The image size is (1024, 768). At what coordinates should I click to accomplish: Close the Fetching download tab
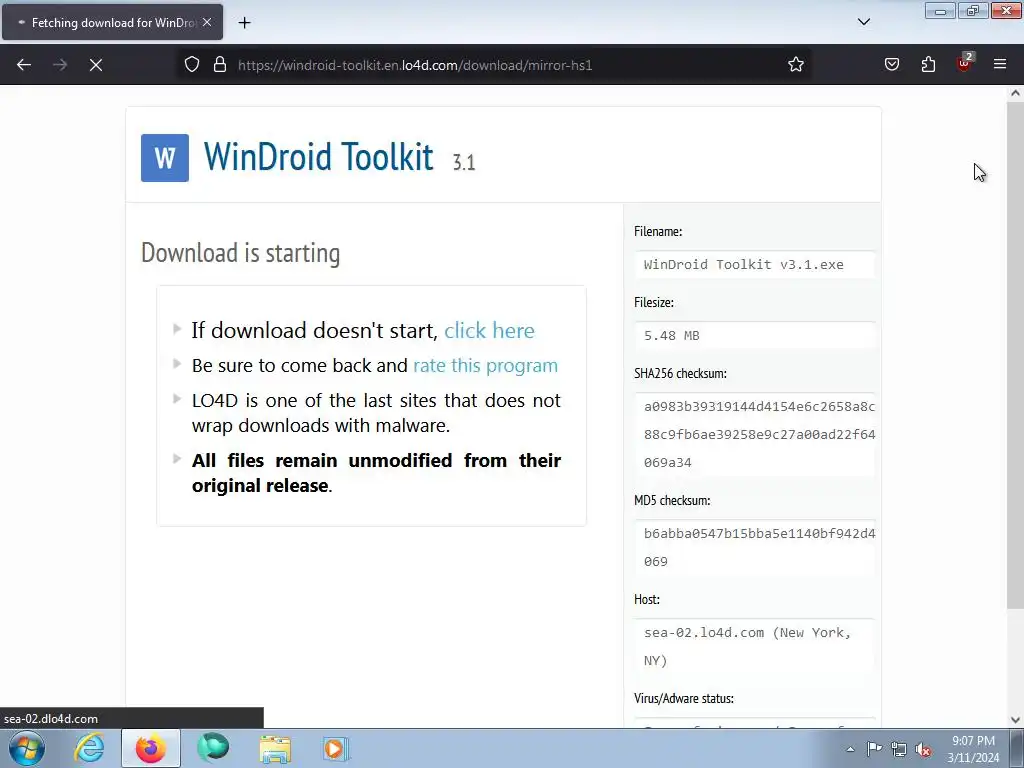pos(207,22)
